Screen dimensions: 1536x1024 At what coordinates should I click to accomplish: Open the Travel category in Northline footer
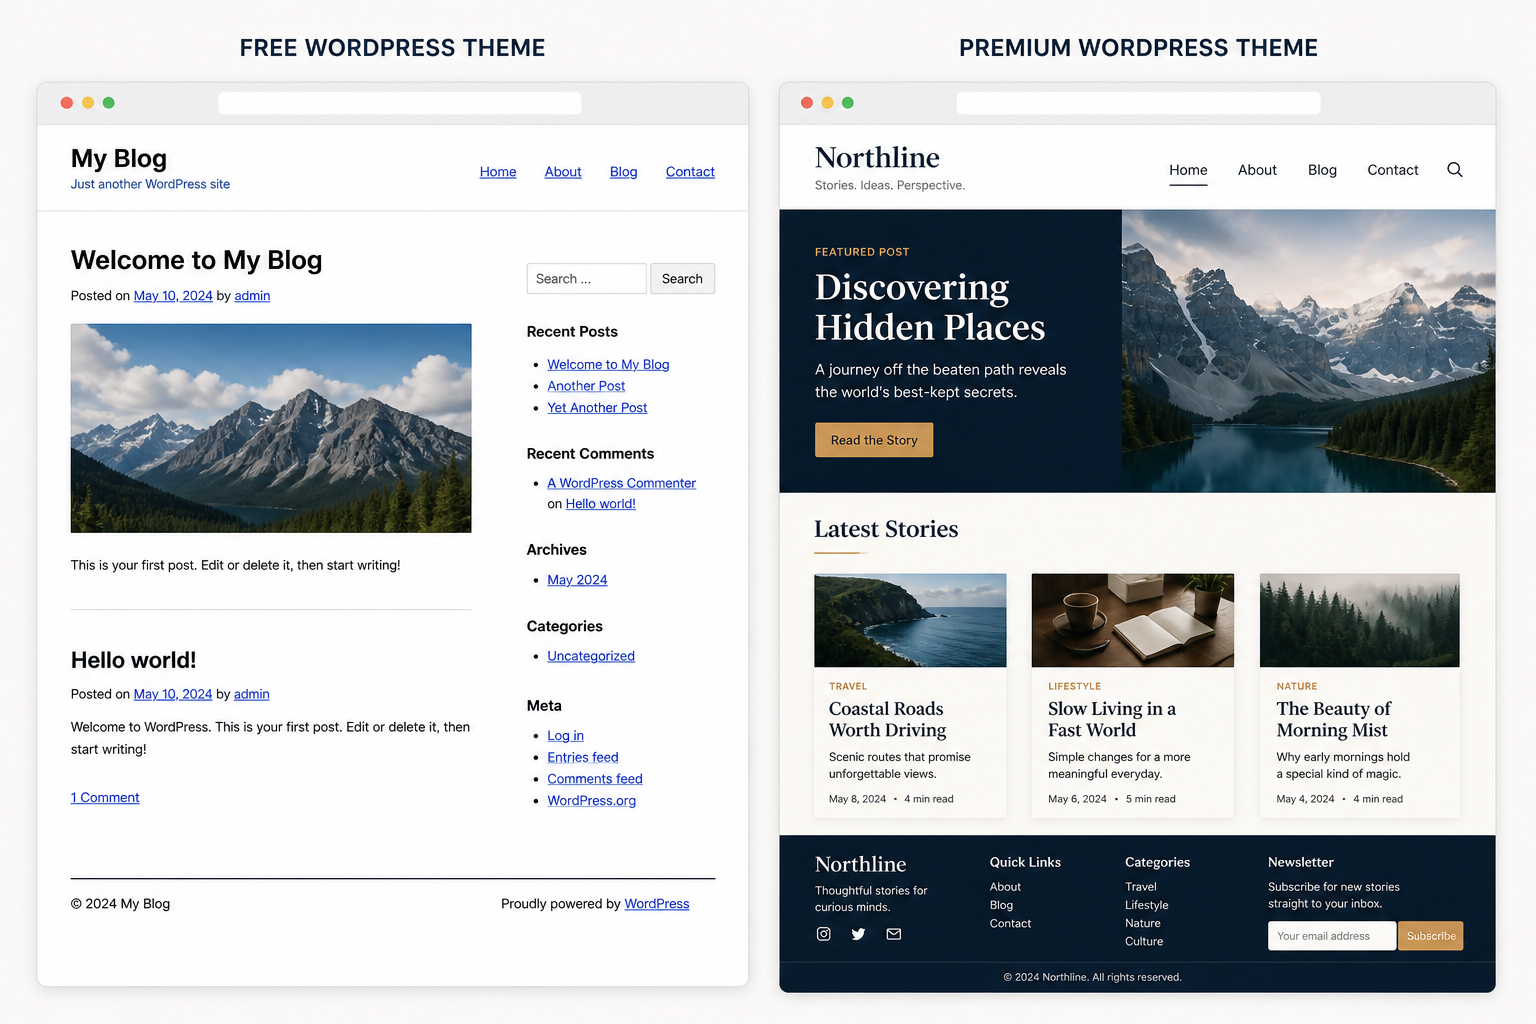[x=1140, y=887]
